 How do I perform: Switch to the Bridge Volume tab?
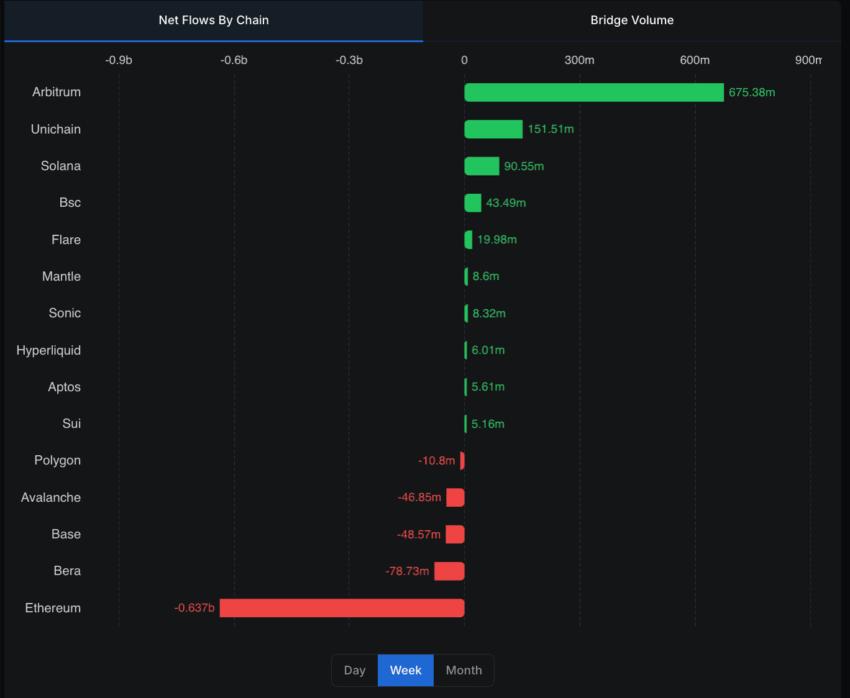click(632, 19)
